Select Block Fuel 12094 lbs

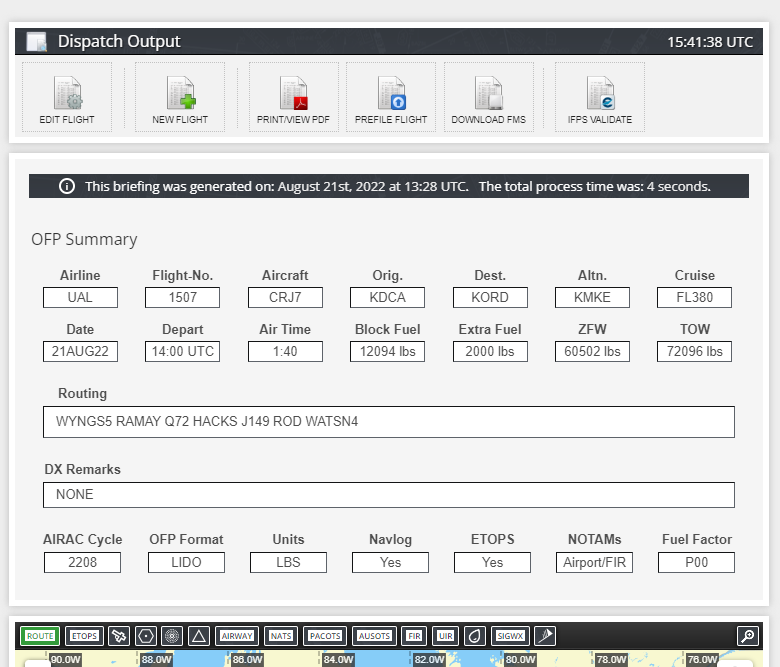pyautogui.click(x=388, y=352)
